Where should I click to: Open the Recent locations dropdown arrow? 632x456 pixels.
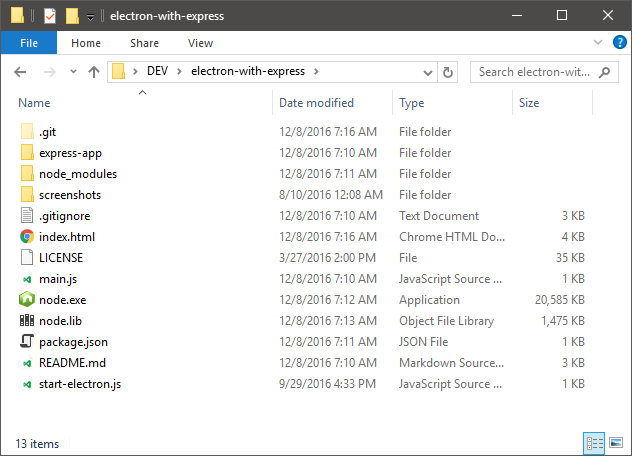click(x=73, y=72)
